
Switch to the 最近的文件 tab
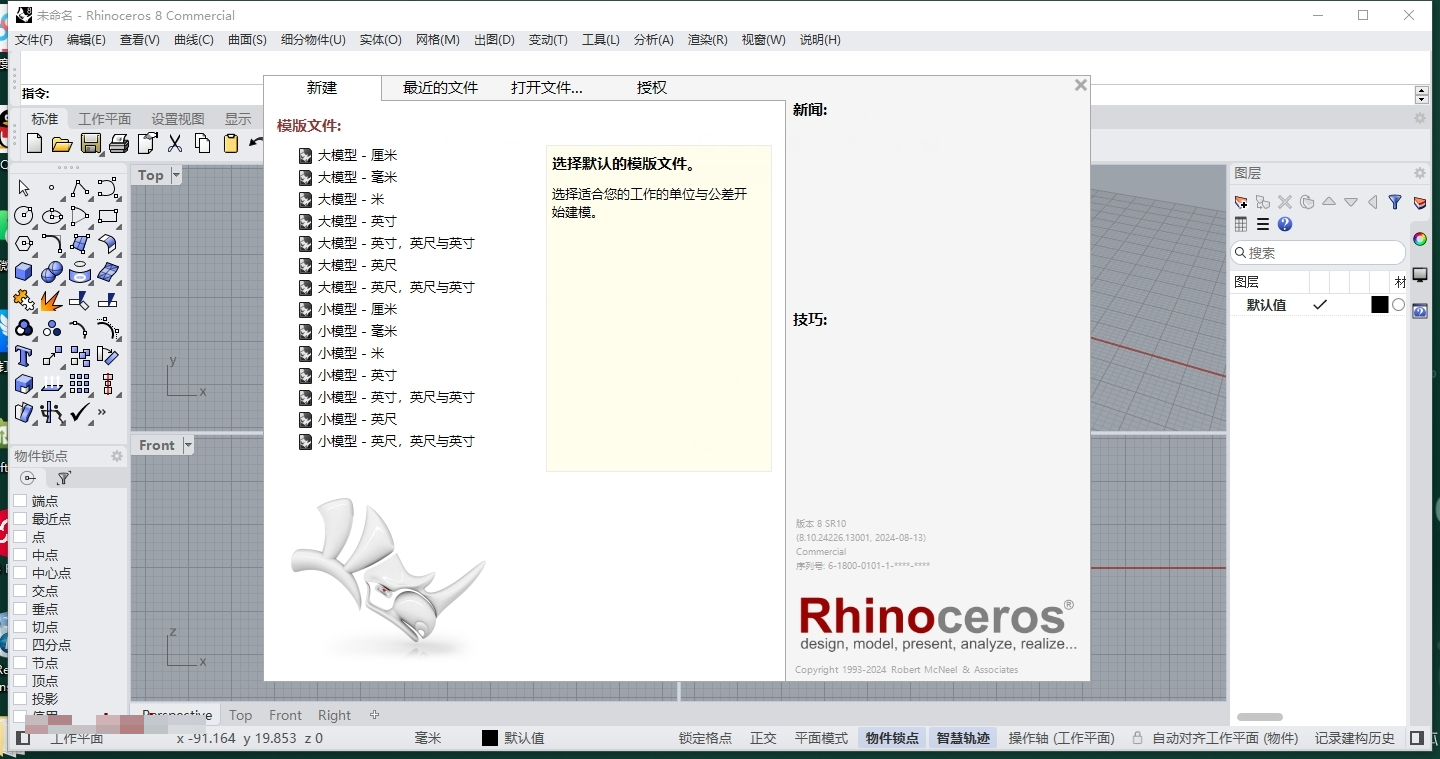tap(440, 88)
